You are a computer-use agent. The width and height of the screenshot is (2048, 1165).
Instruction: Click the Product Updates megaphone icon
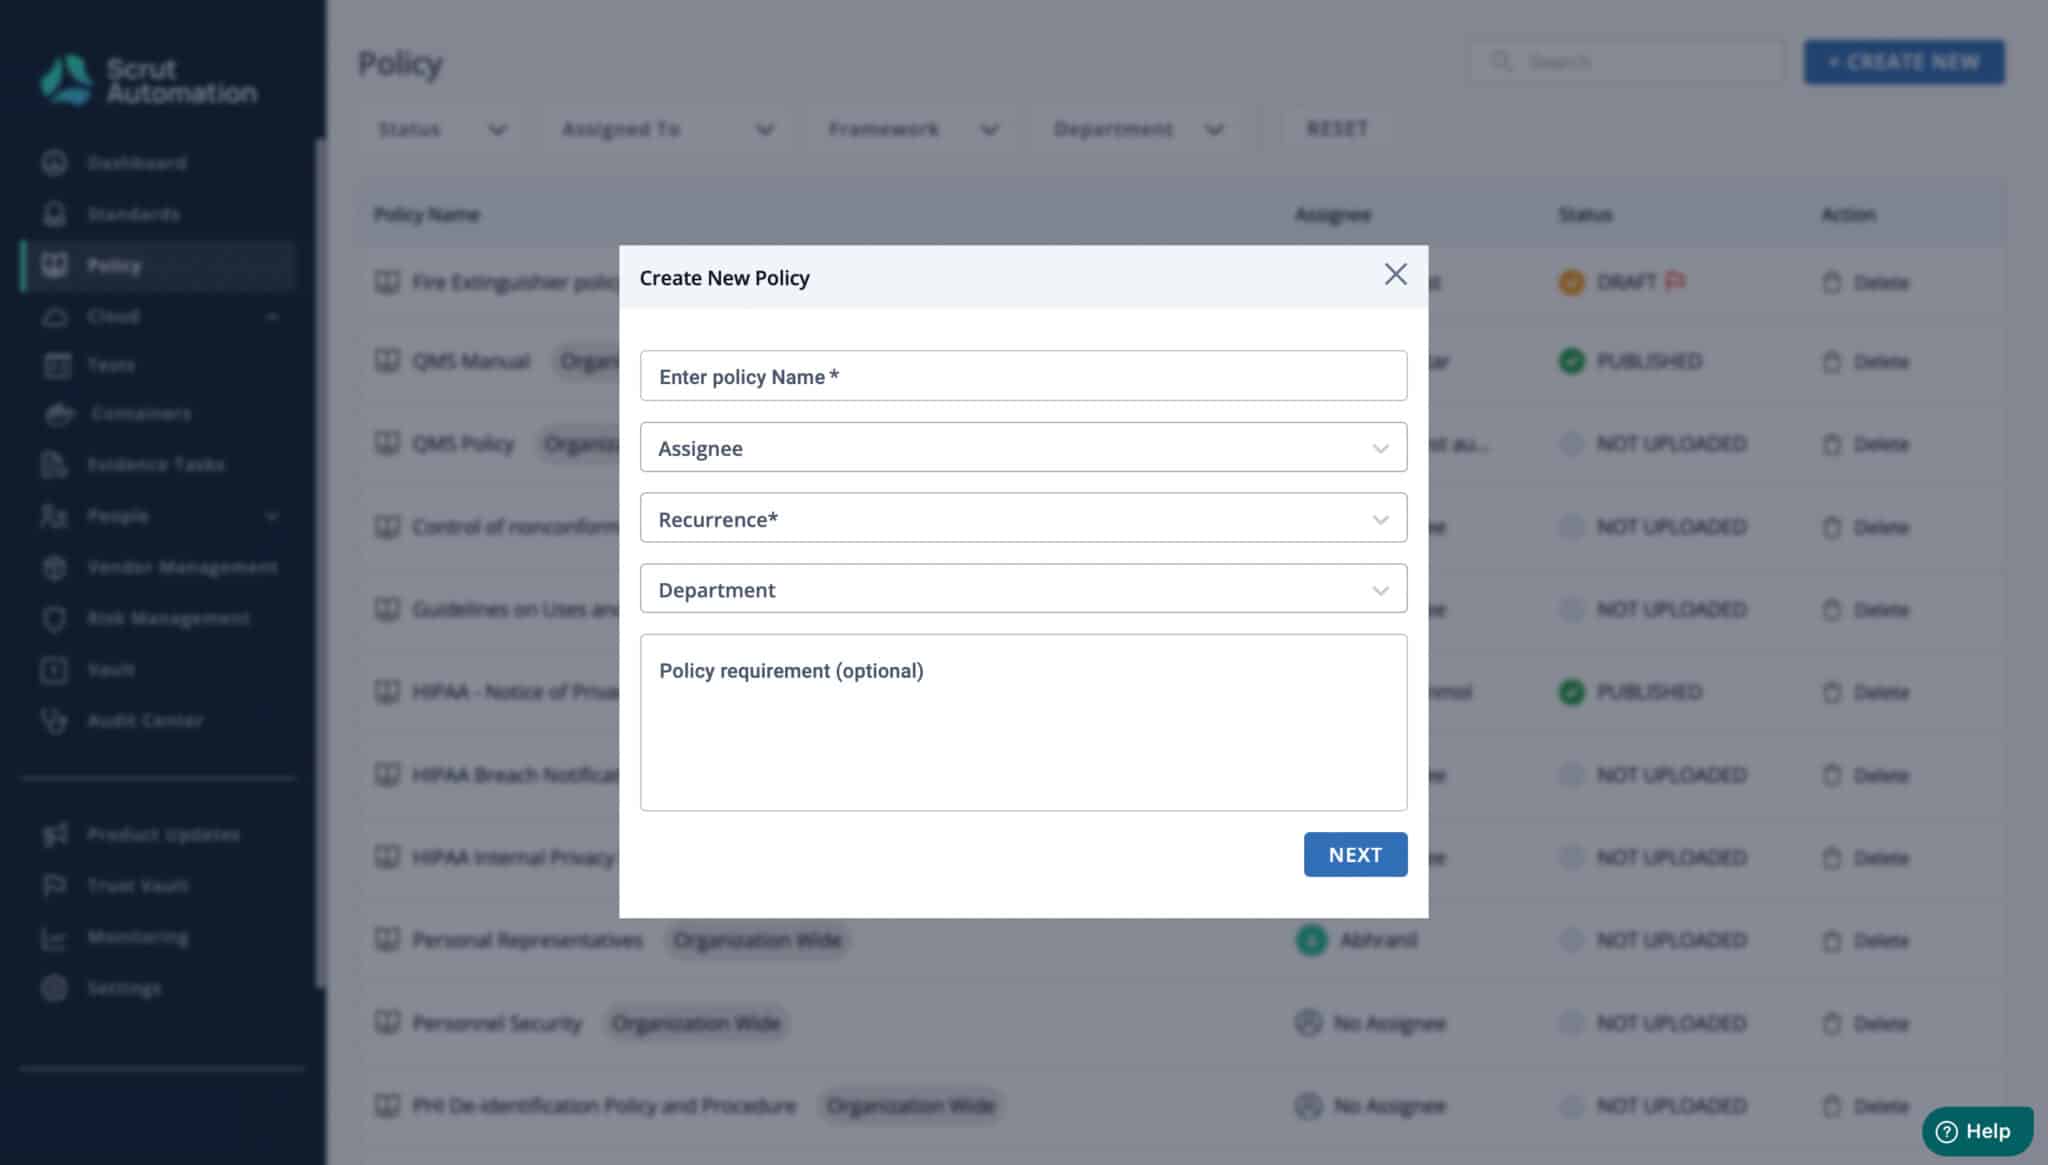55,835
